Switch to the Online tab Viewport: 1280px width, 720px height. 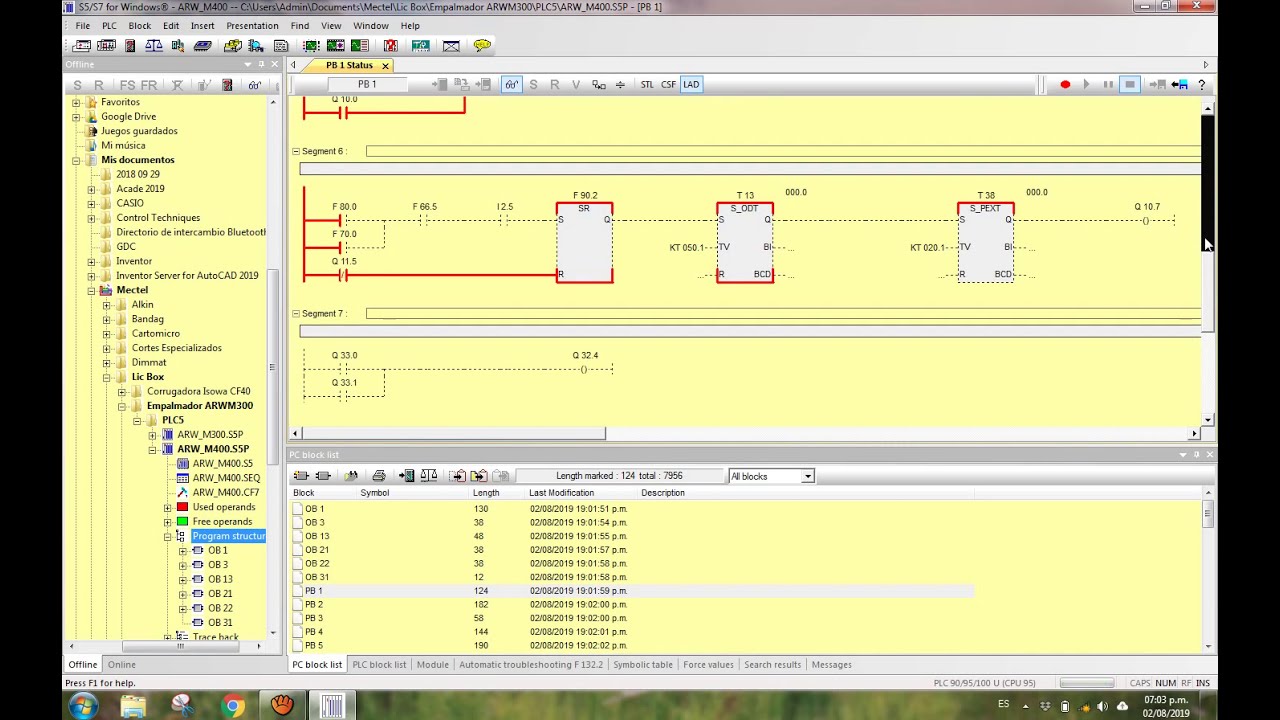[121, 664]
